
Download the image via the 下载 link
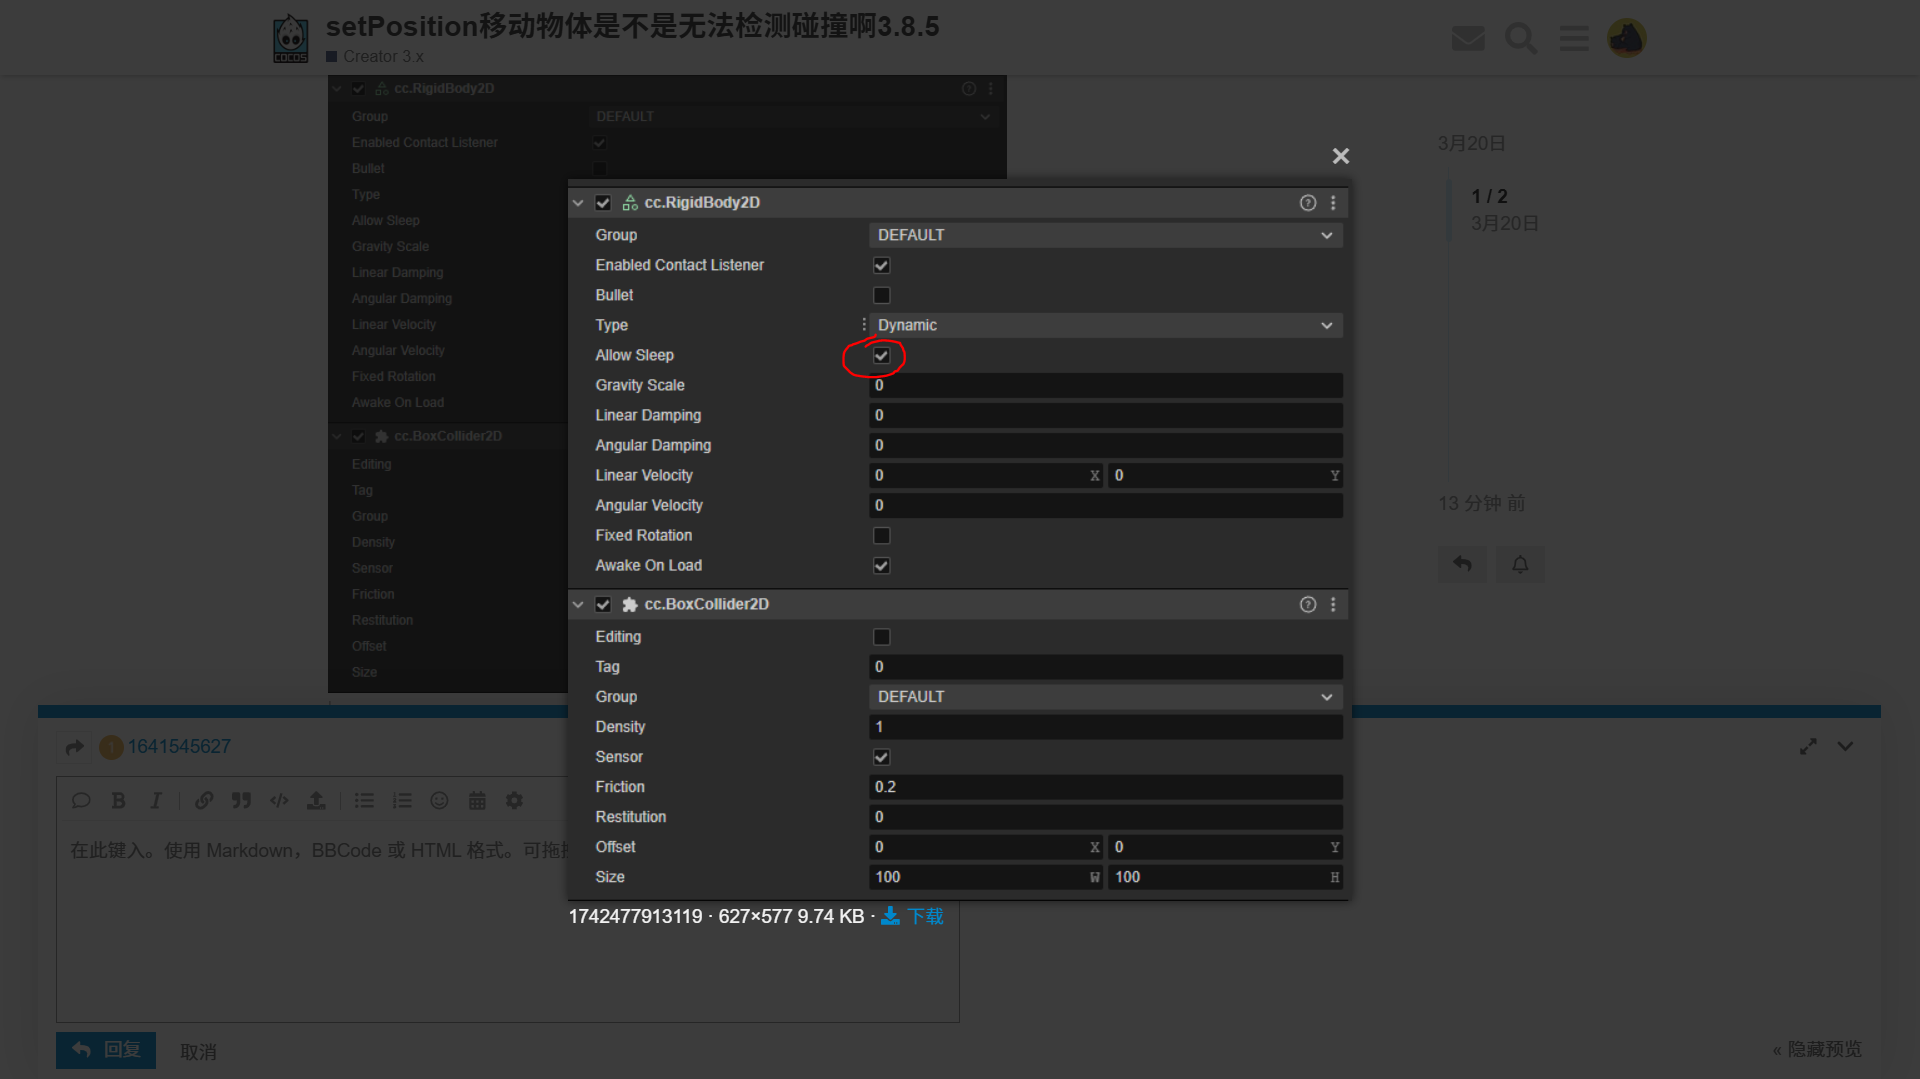(x=912, y=916)
